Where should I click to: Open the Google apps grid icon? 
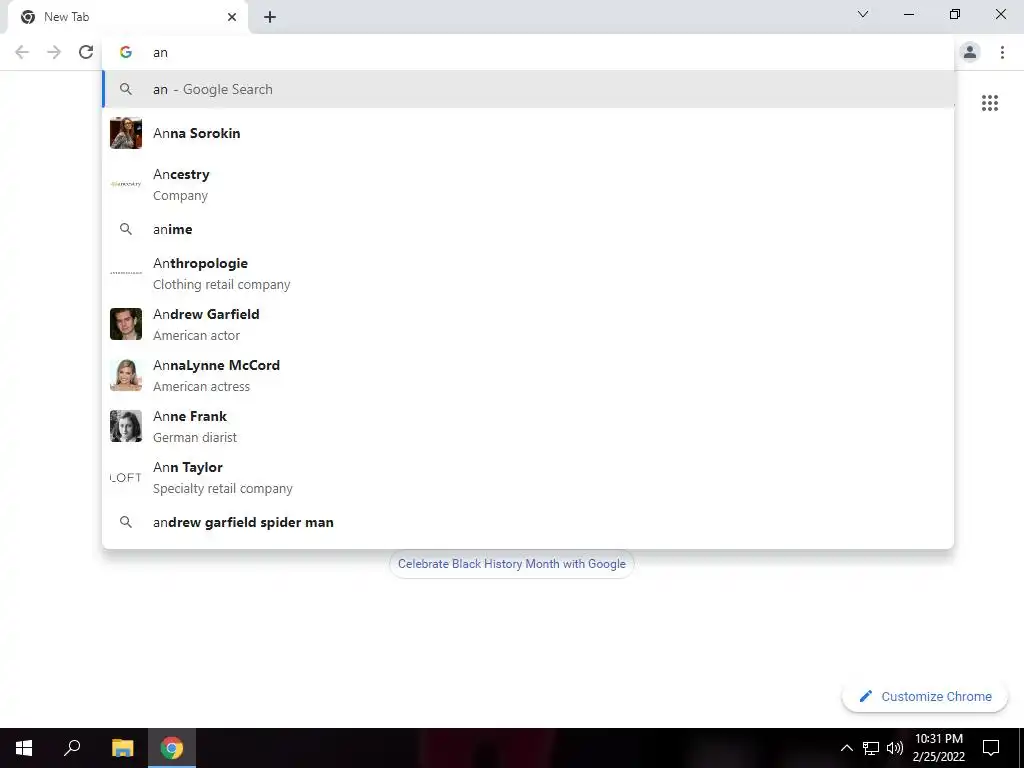(989, 103)
